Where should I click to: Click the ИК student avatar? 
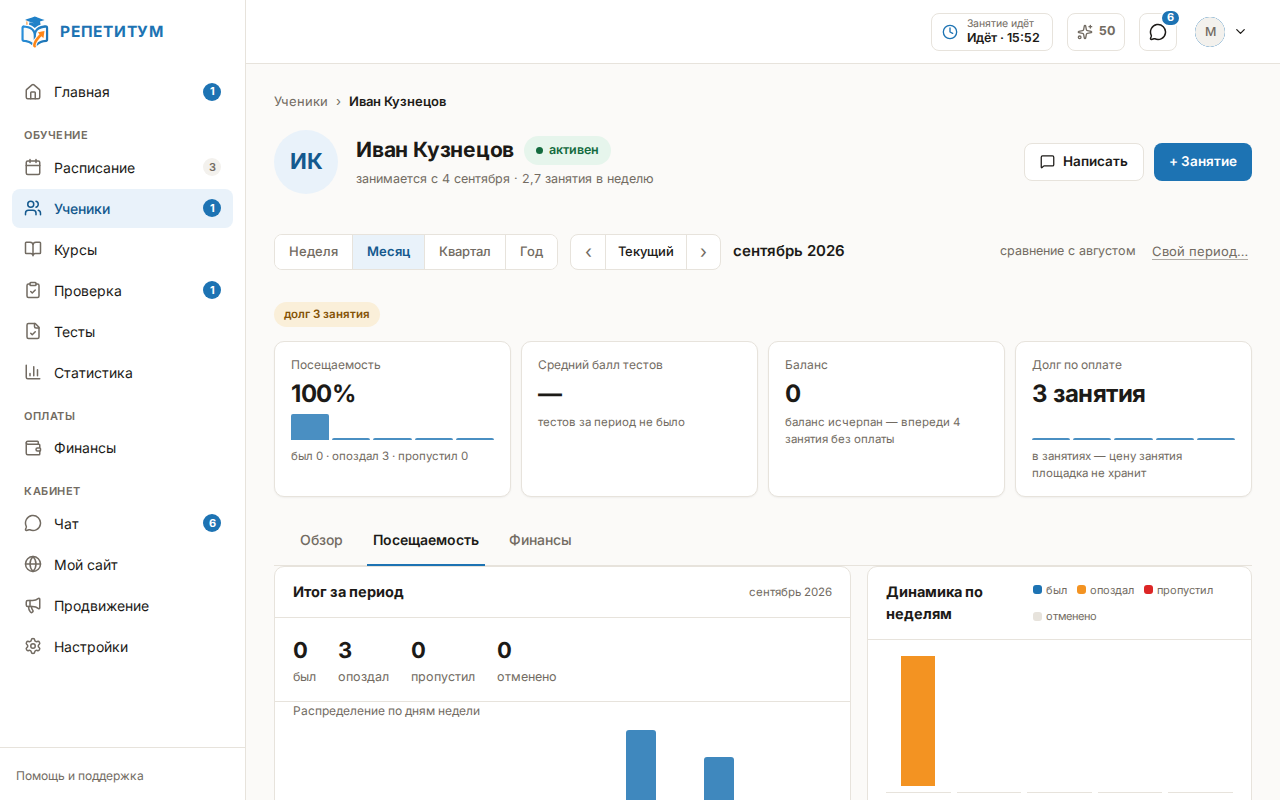(306, 162)
